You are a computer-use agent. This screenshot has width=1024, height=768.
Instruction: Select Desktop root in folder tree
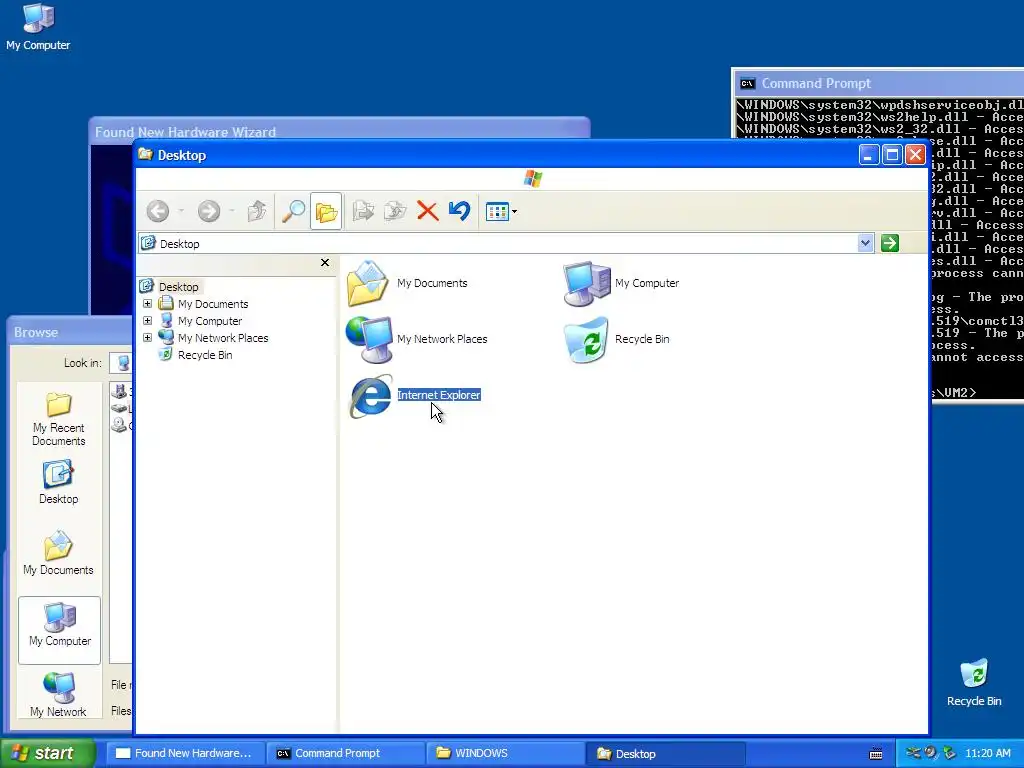point(178,287)
